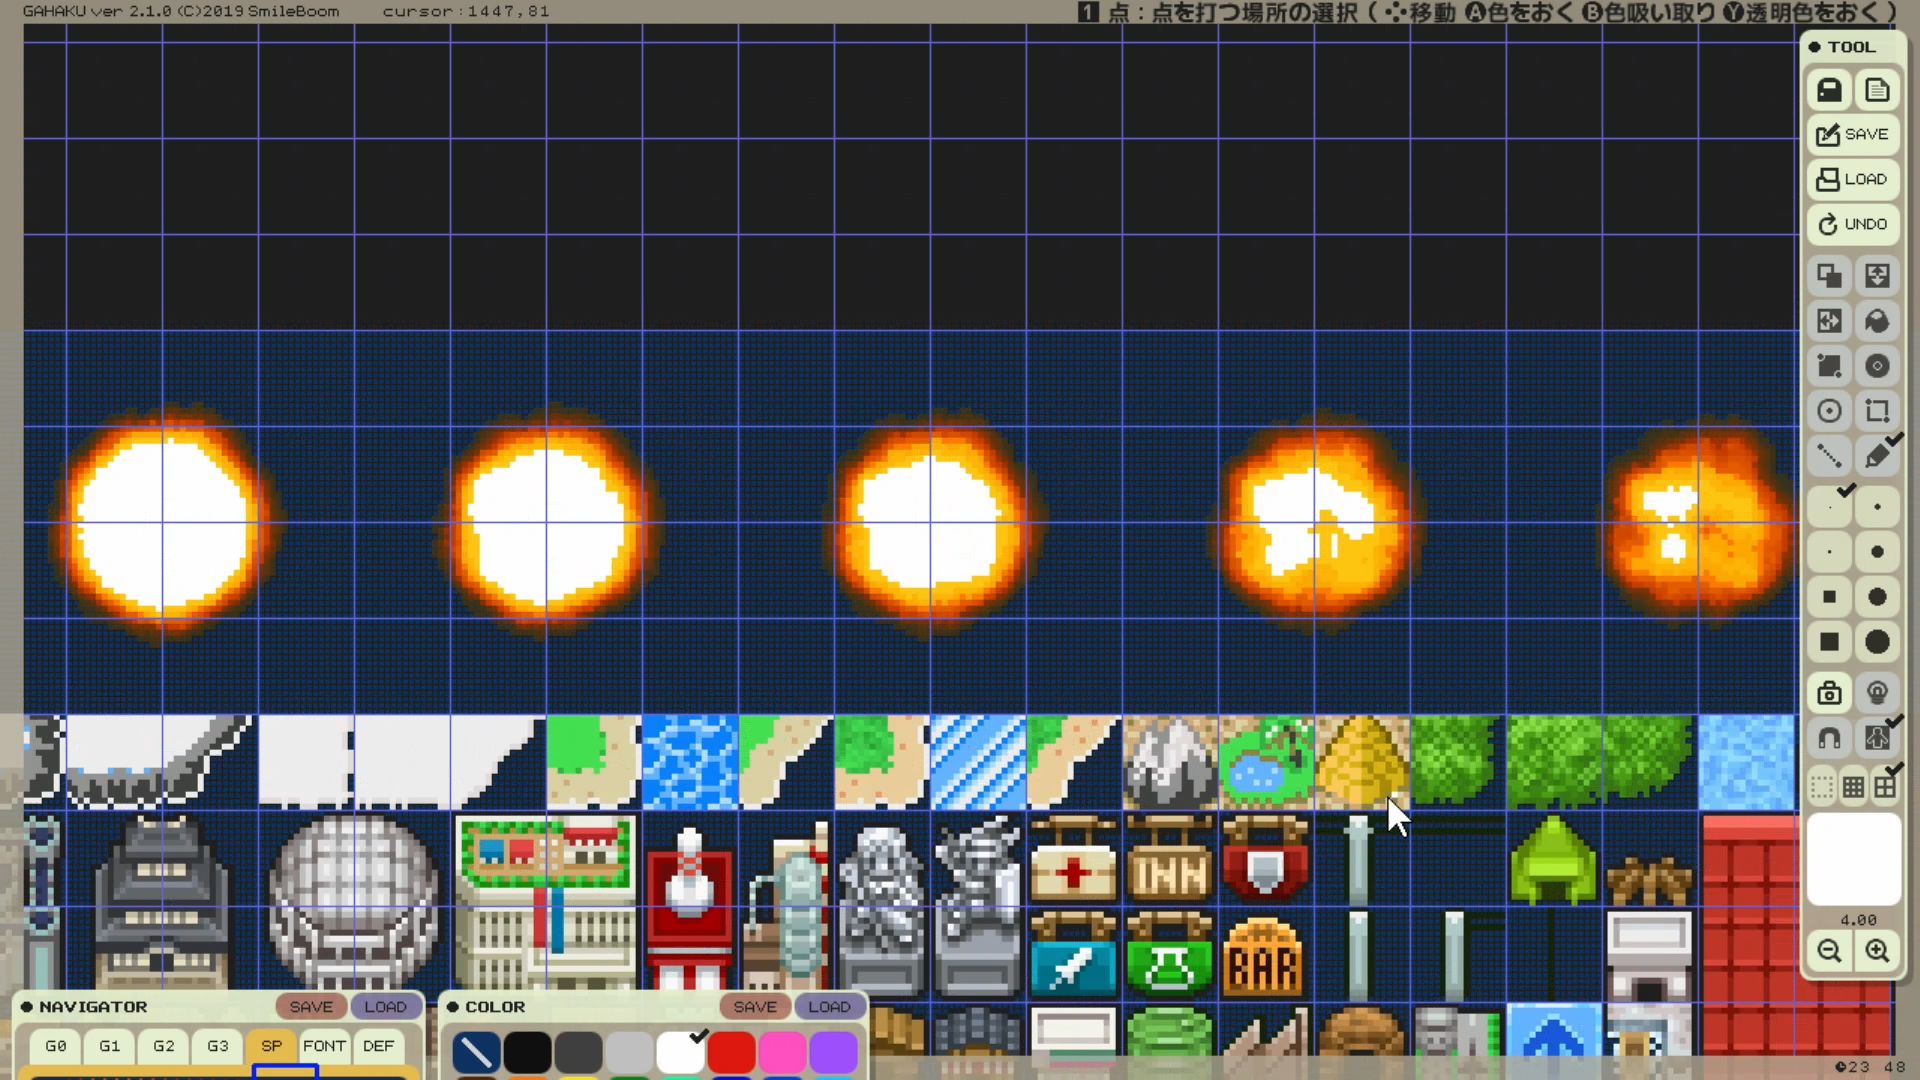Switch to the G1 tab

click(x=110, y=1046)
